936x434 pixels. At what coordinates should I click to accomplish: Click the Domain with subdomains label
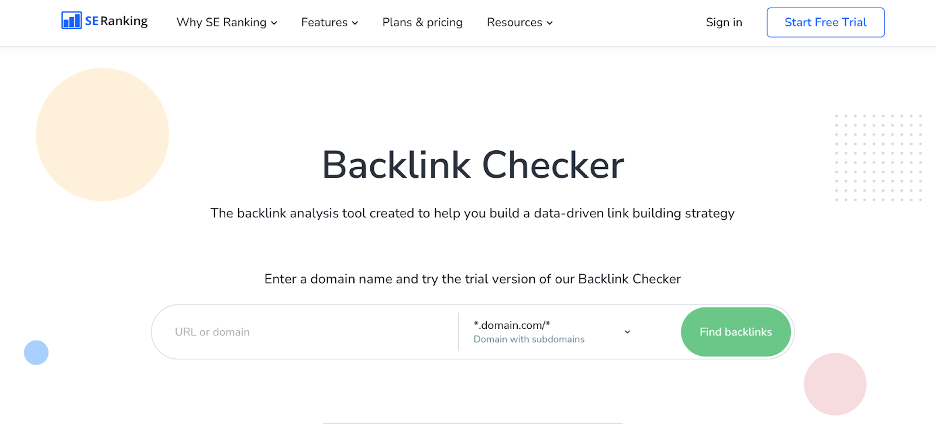click(529, 339)
